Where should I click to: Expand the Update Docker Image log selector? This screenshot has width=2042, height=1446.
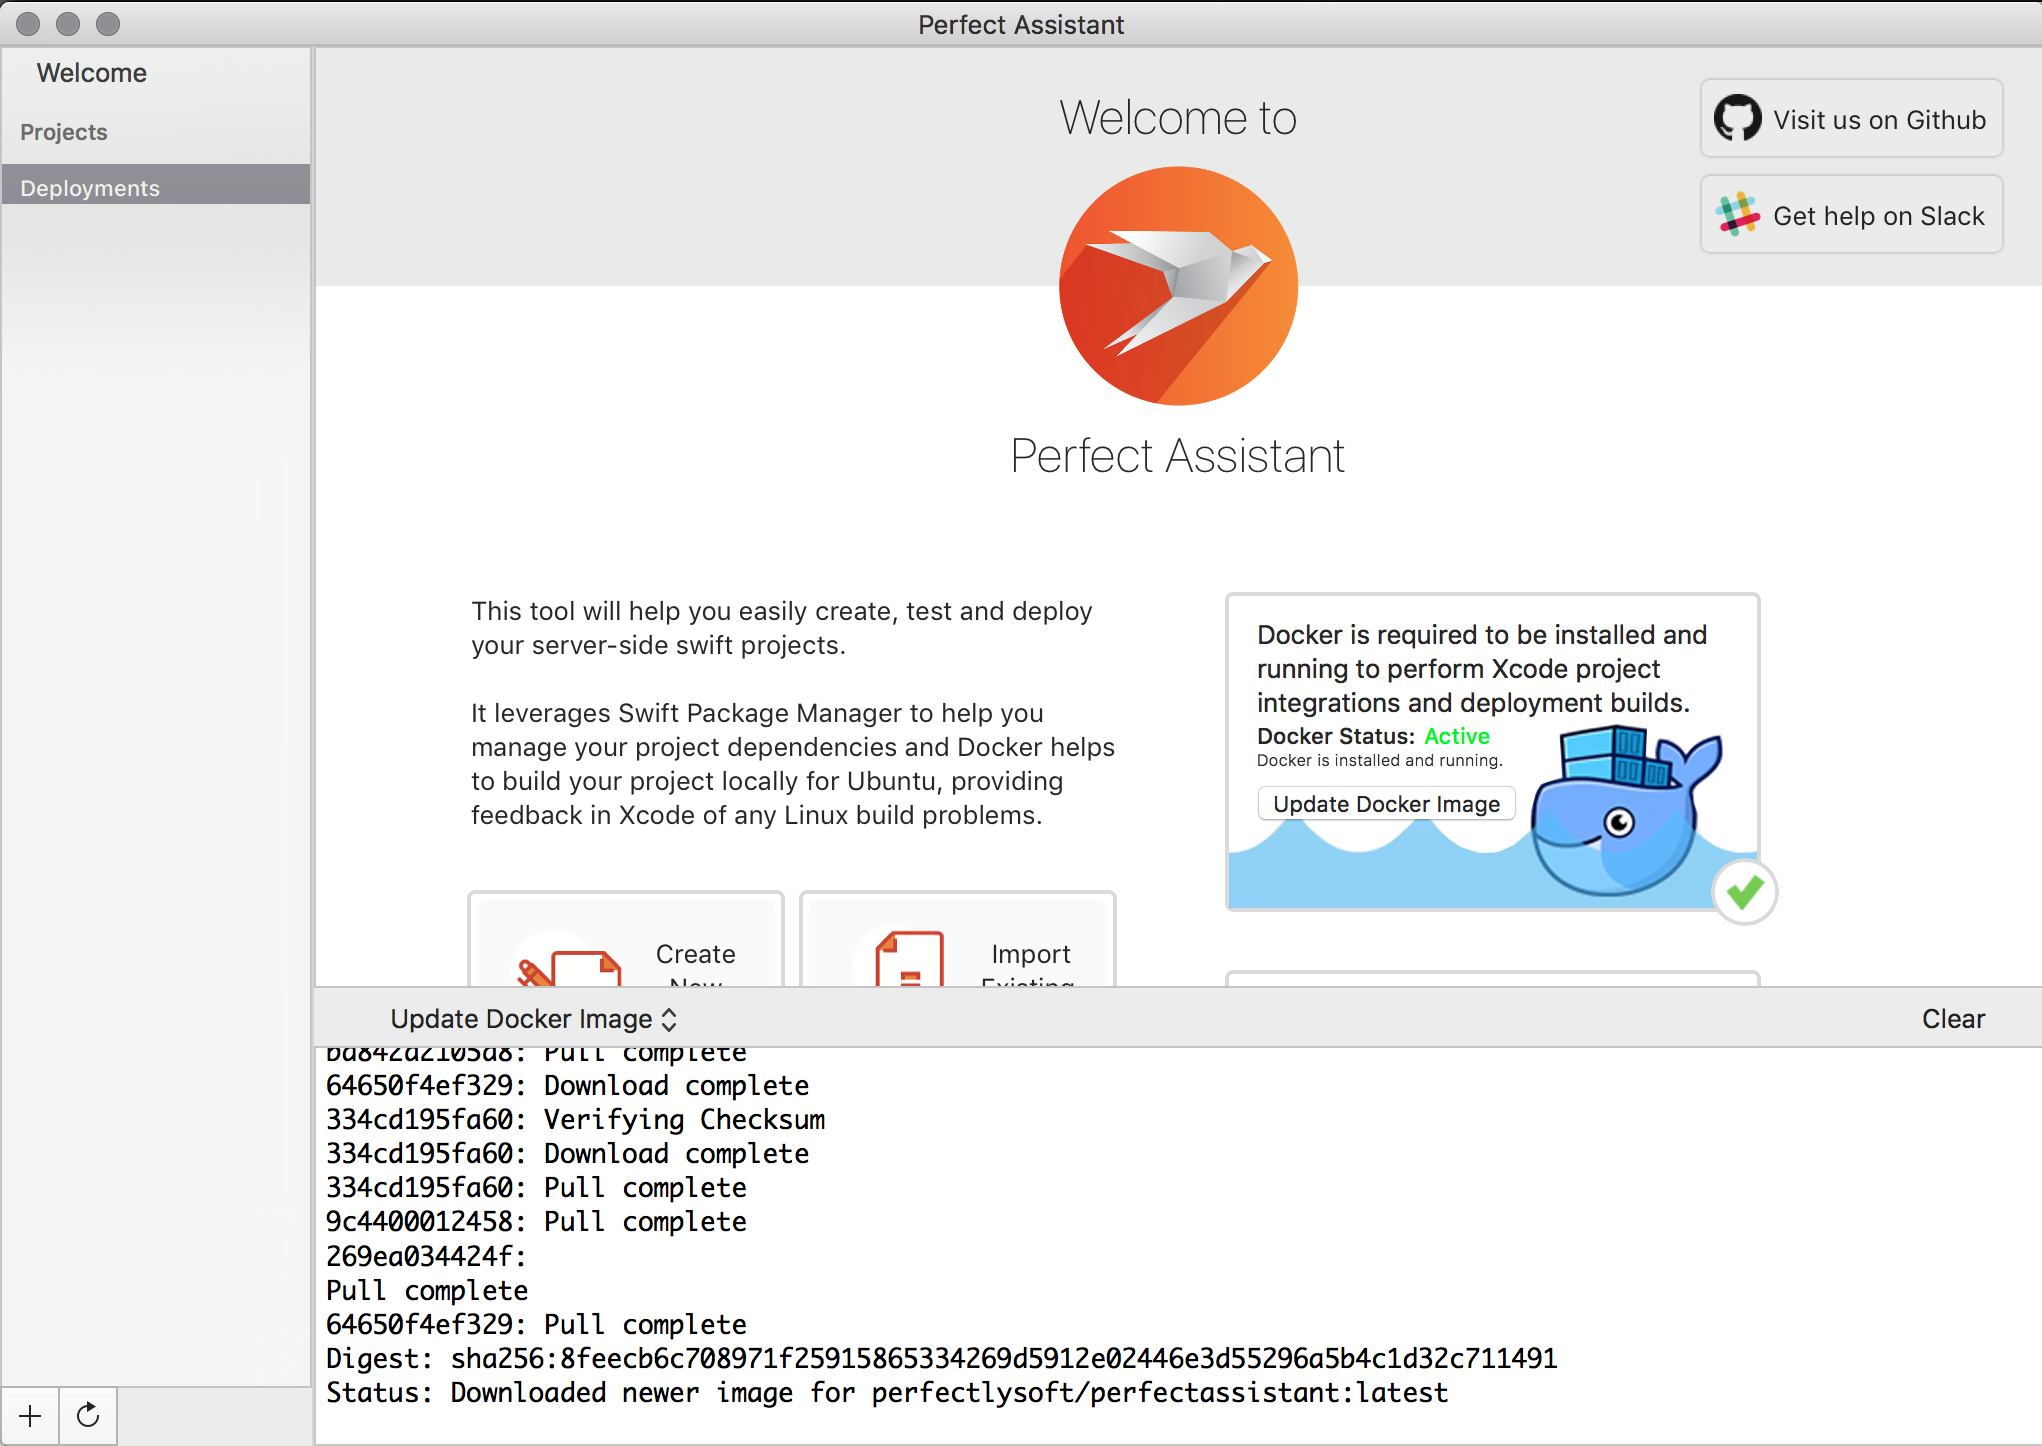tap(534, 1019)
